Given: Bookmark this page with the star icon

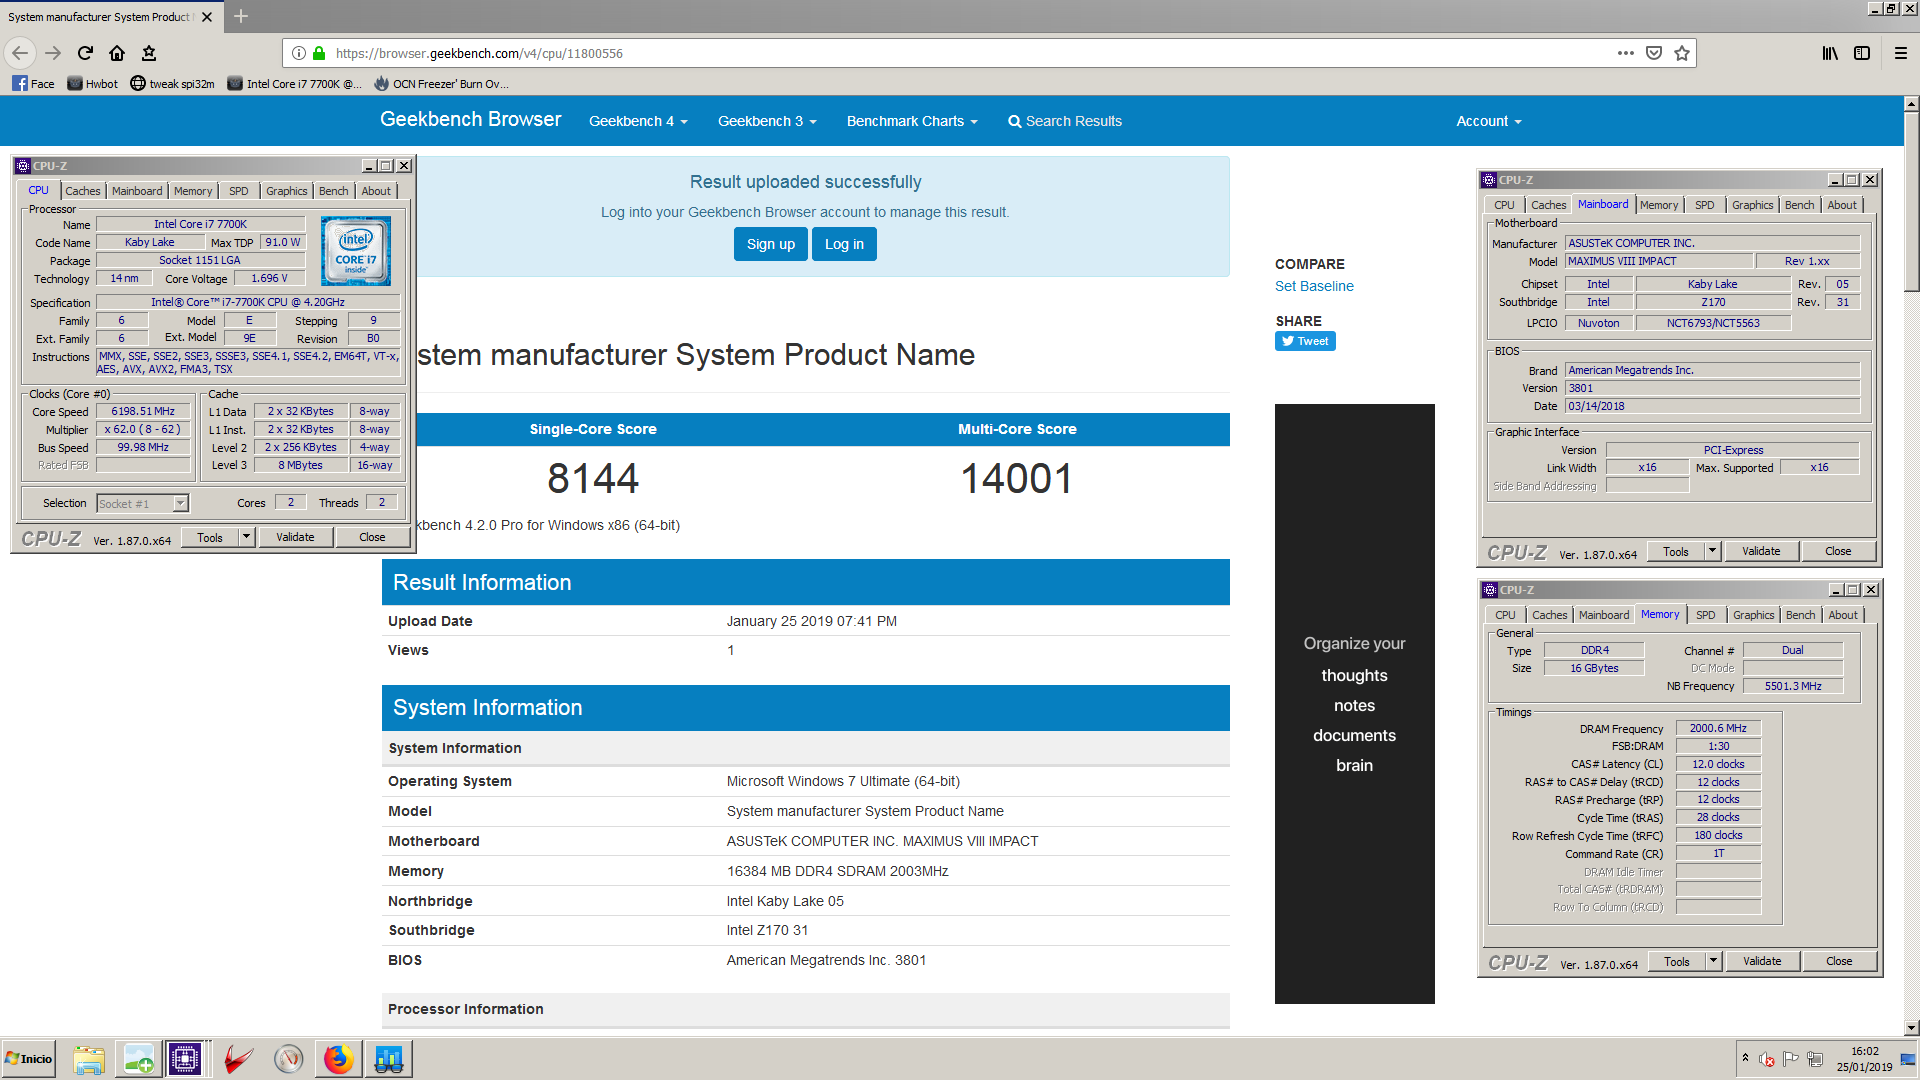Looking at the screenshot, I should click(1682, 53).
